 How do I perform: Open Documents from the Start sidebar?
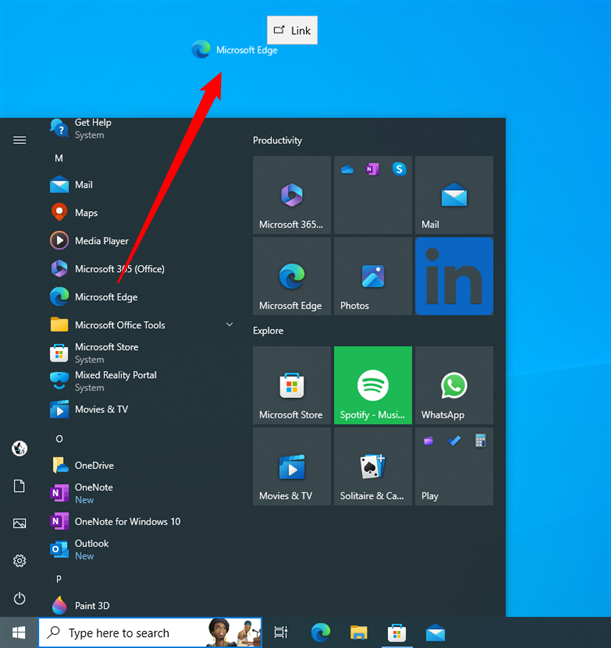[x=19, y=486]
